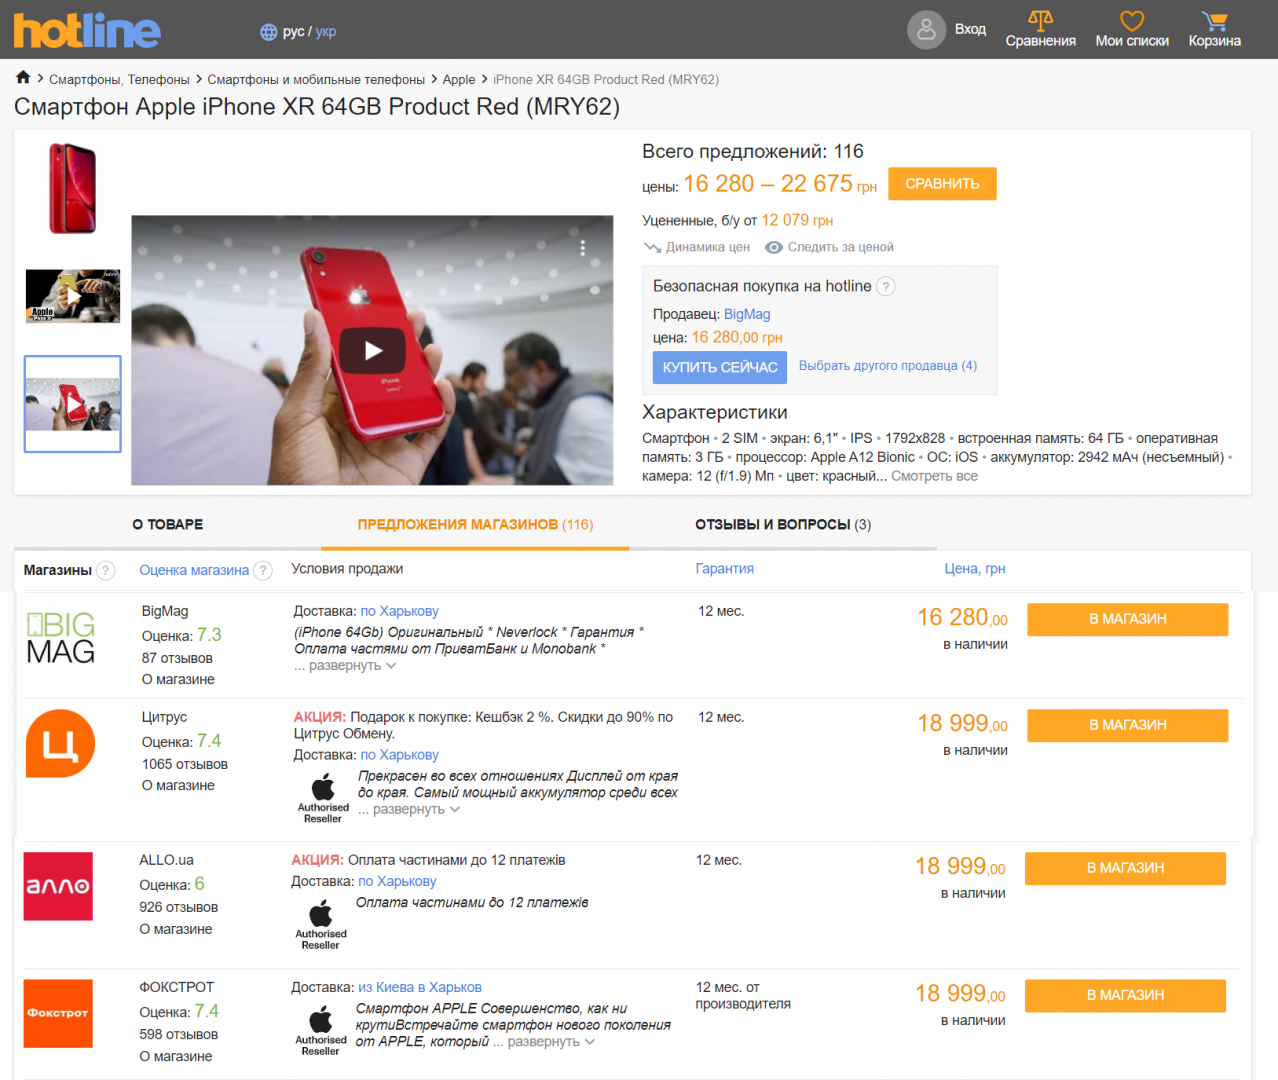Switch language to укр

326,32
